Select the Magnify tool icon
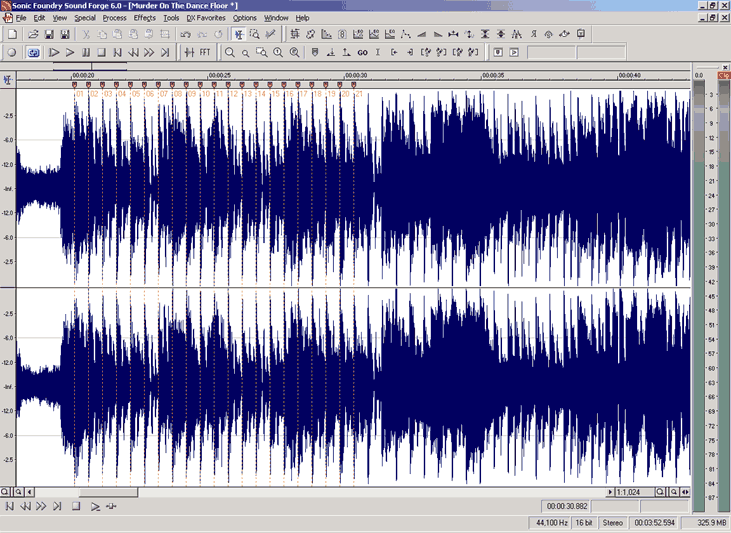The width and height of the screenshot is (731, 533). [x=255, y=34]
